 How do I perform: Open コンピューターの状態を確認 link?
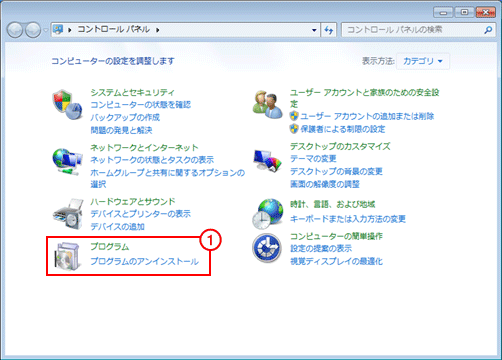[141, 105]
